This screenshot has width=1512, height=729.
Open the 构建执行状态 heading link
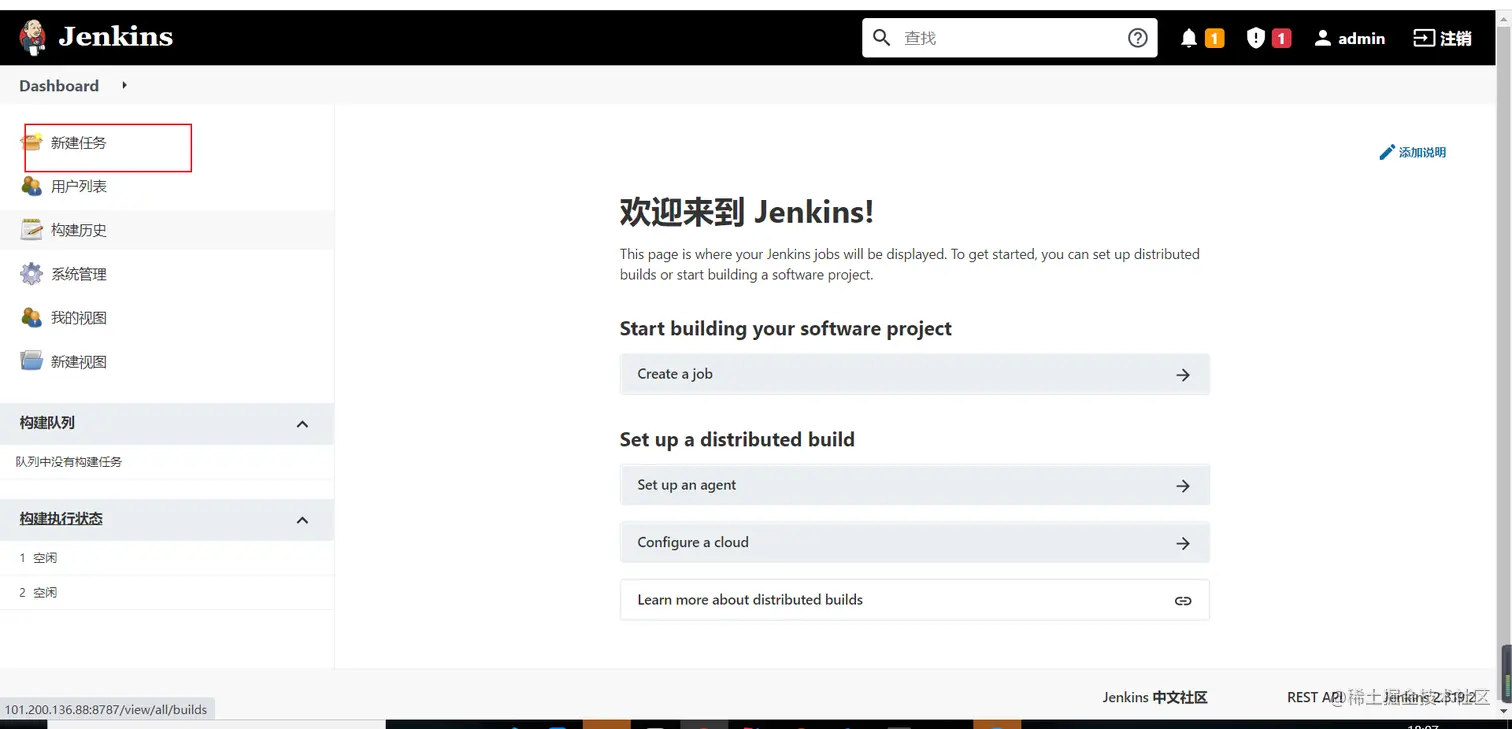tap(61, 519)
